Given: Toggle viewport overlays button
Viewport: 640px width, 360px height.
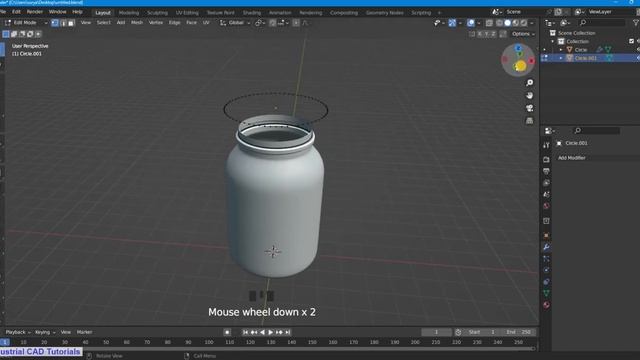Looking at the screenshot, I should coord(471,23).
